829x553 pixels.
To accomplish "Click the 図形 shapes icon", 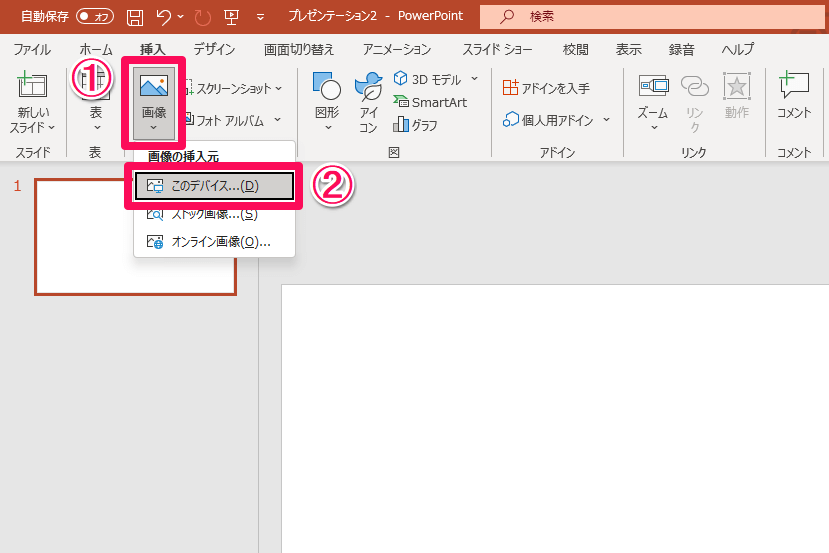I will click(x=327, y=86).
